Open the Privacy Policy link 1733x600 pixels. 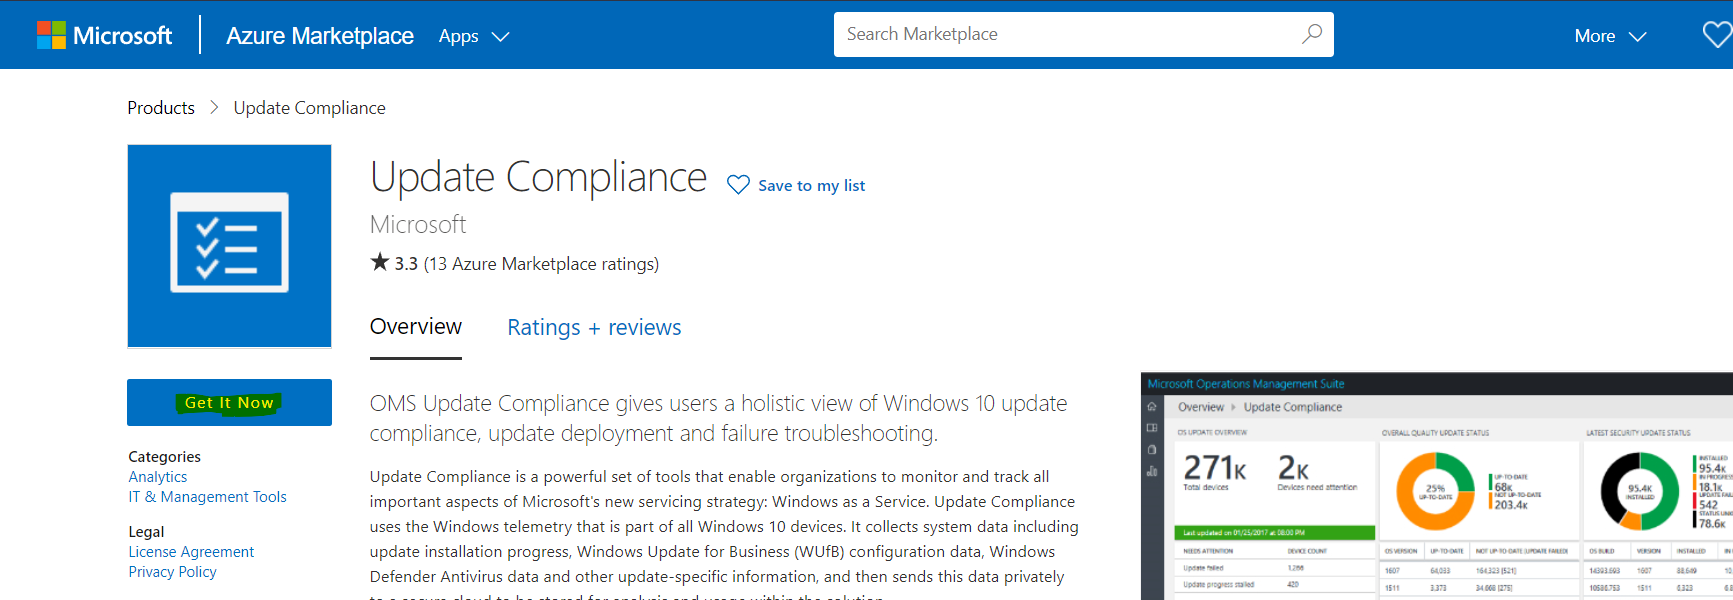172,572
